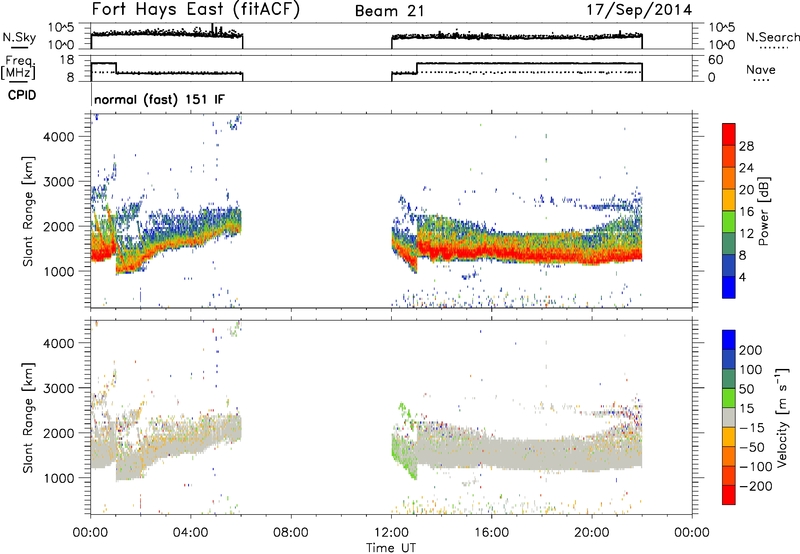Click the light green segment of Velocity colorbar
This screenshot has width=800, height=554.
pos(729,398)
